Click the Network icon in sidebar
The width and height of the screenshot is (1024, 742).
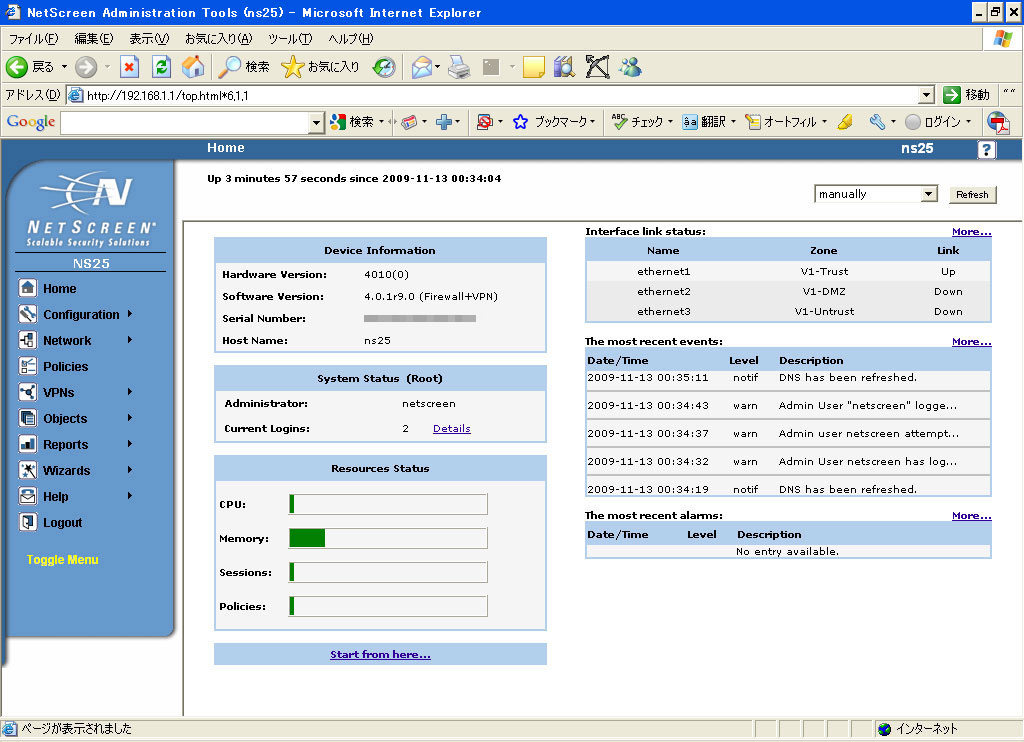(x=27, y=340)
